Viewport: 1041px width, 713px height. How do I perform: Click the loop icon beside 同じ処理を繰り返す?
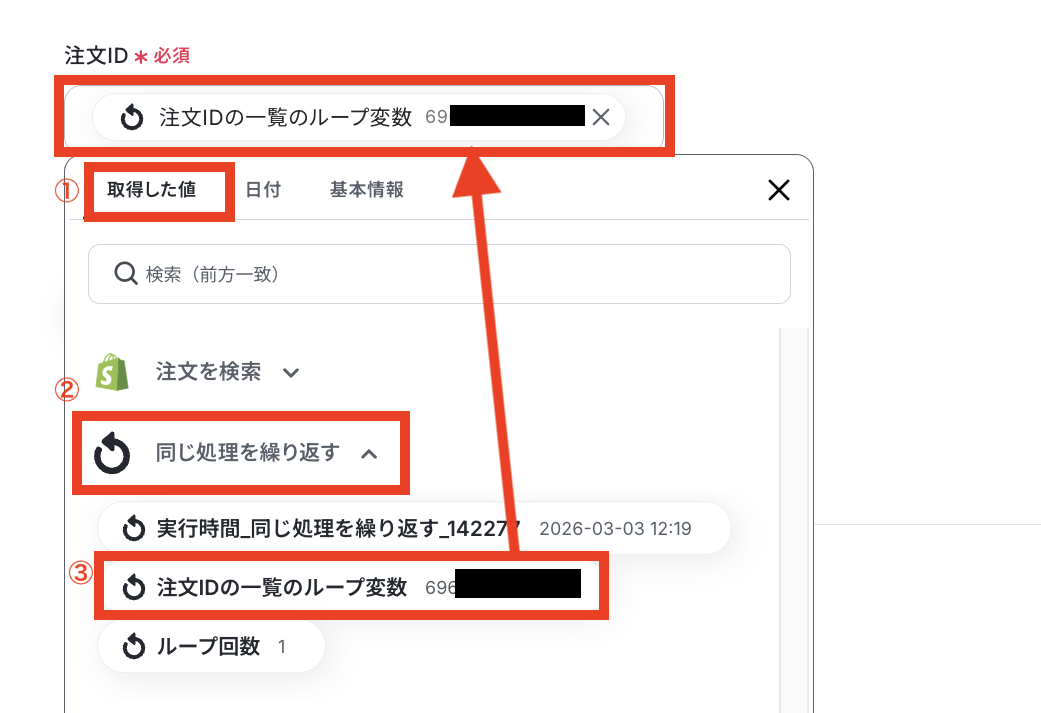click(x=112, y=453)
